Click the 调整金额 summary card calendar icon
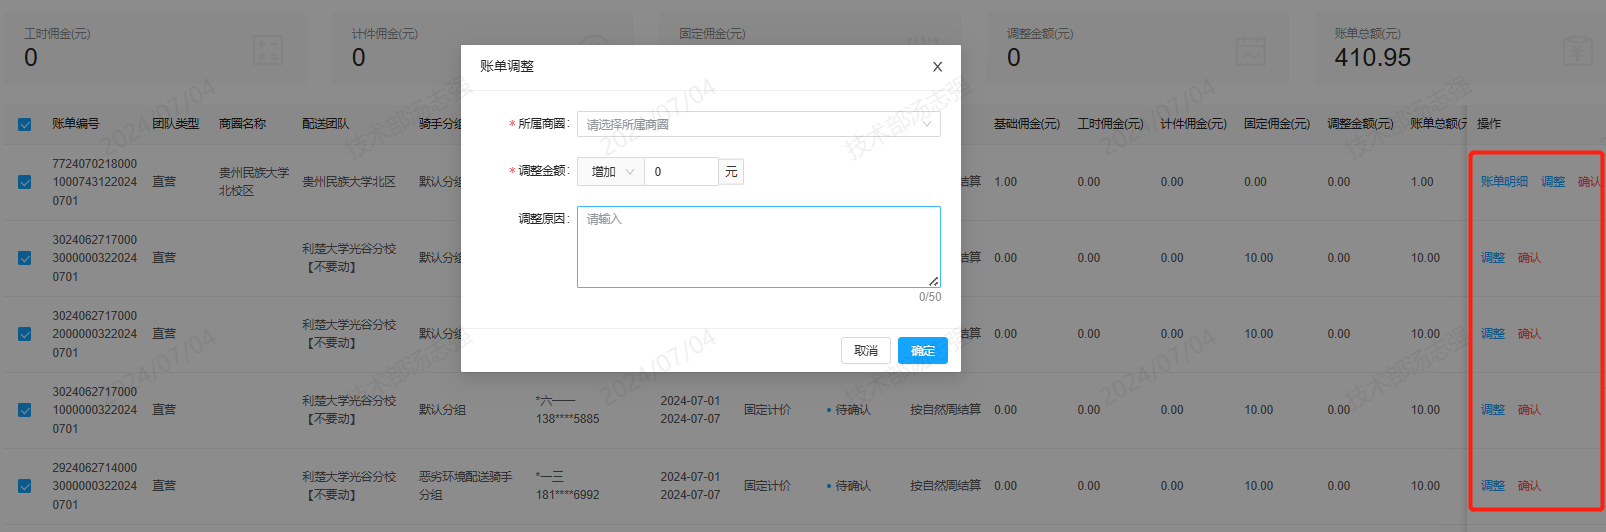 coord(1250,50)
